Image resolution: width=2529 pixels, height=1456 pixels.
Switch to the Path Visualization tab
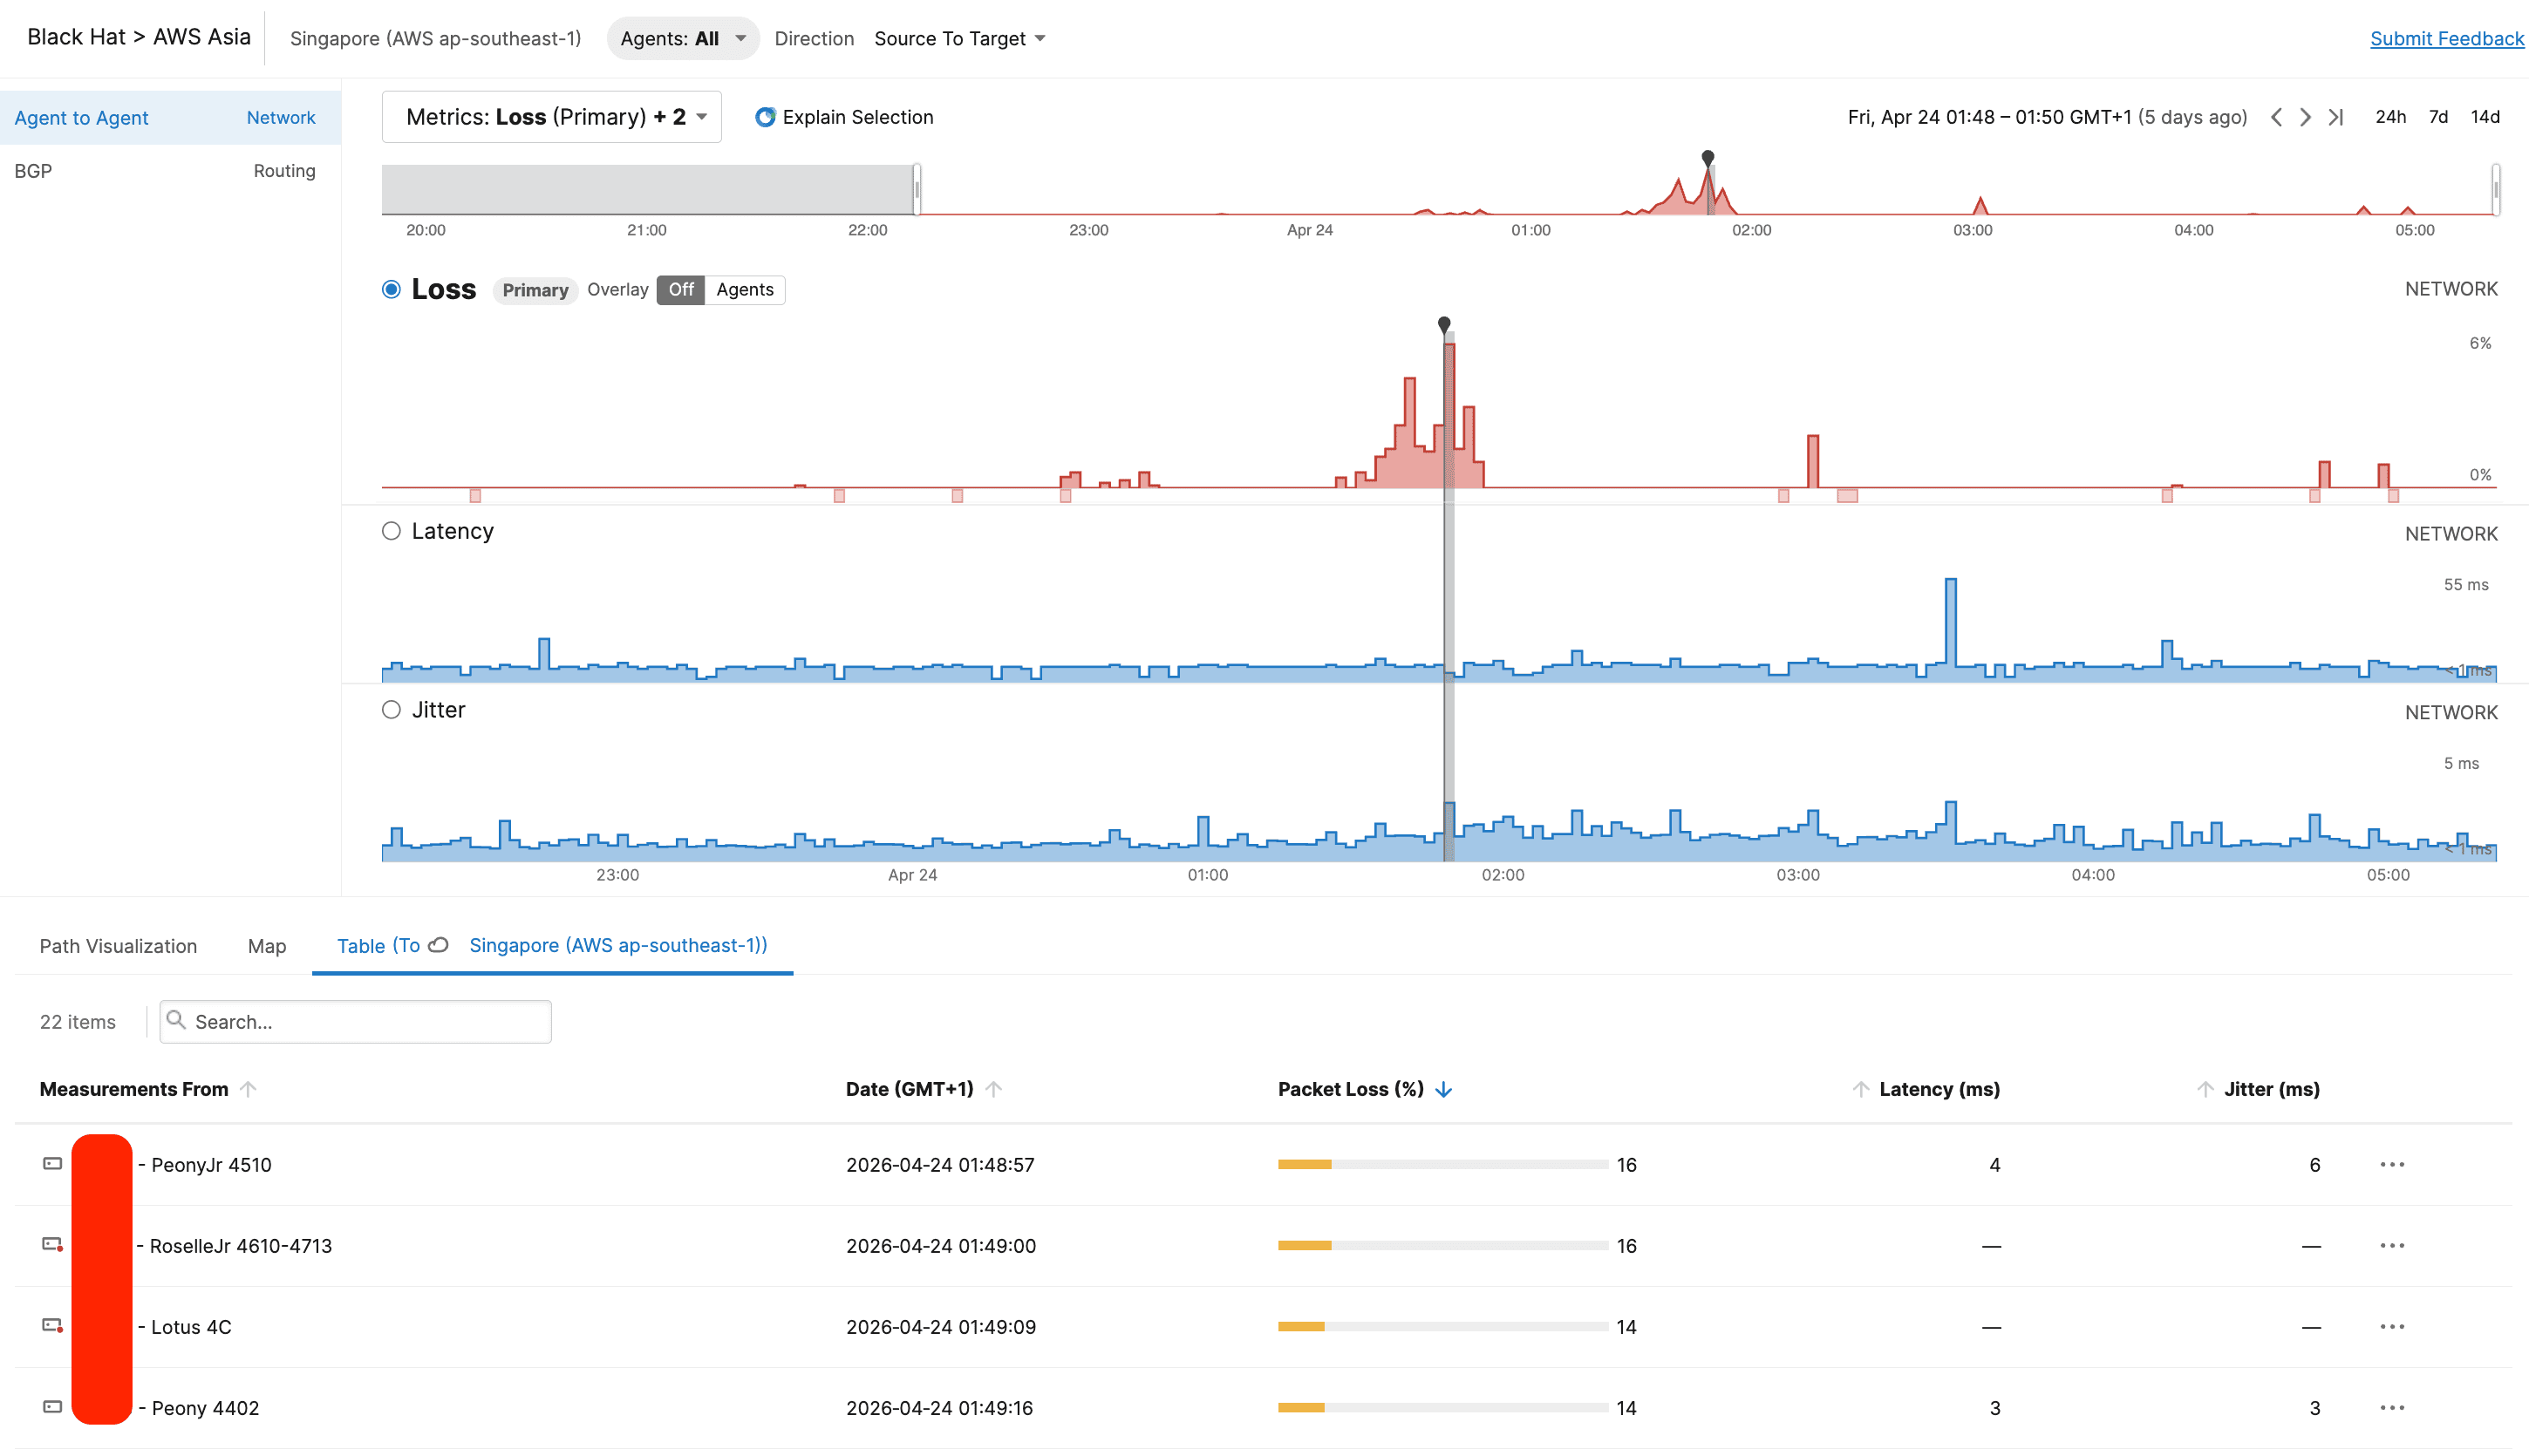click(x=118, y=946)
